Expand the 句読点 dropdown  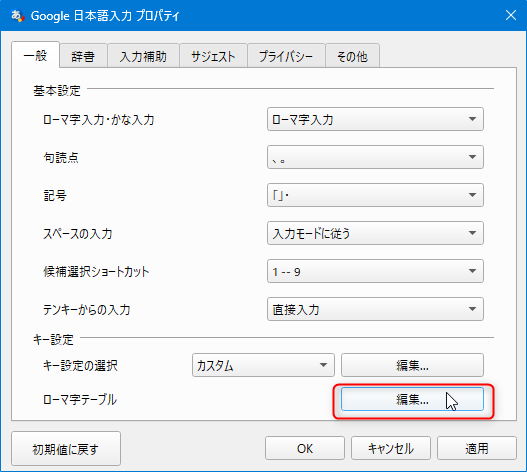[375, 157]
